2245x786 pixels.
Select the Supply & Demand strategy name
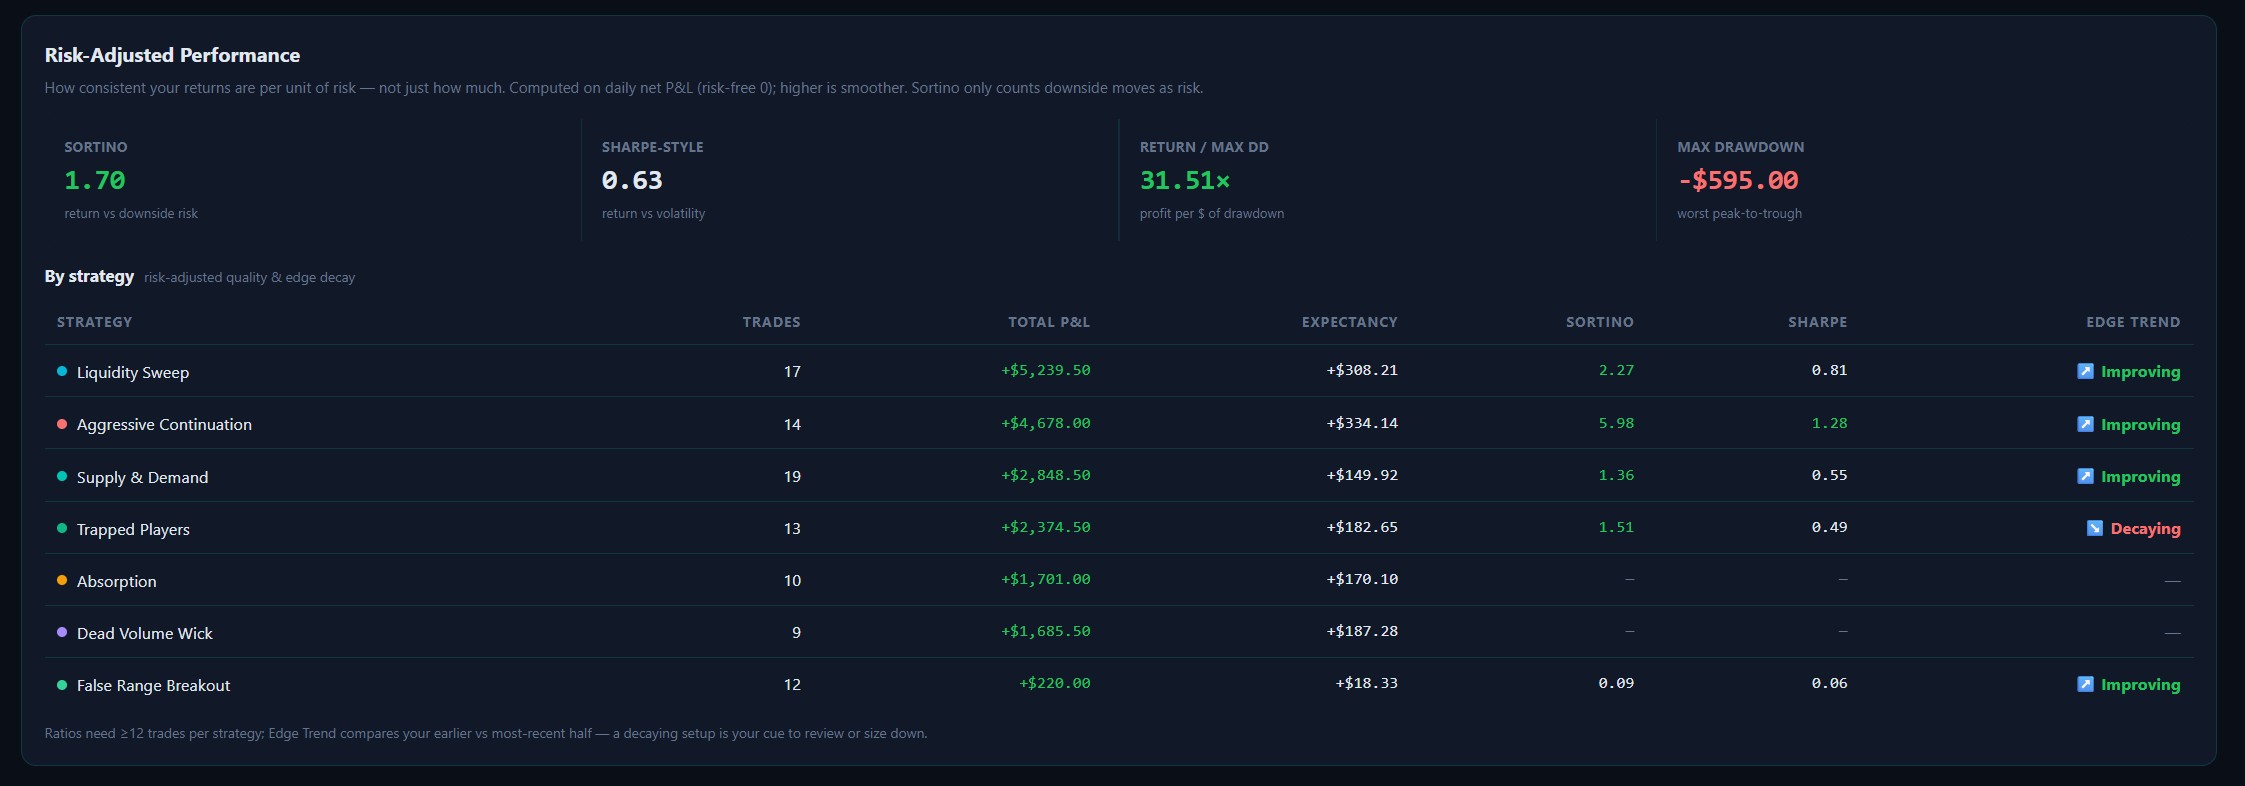point(143,477)
